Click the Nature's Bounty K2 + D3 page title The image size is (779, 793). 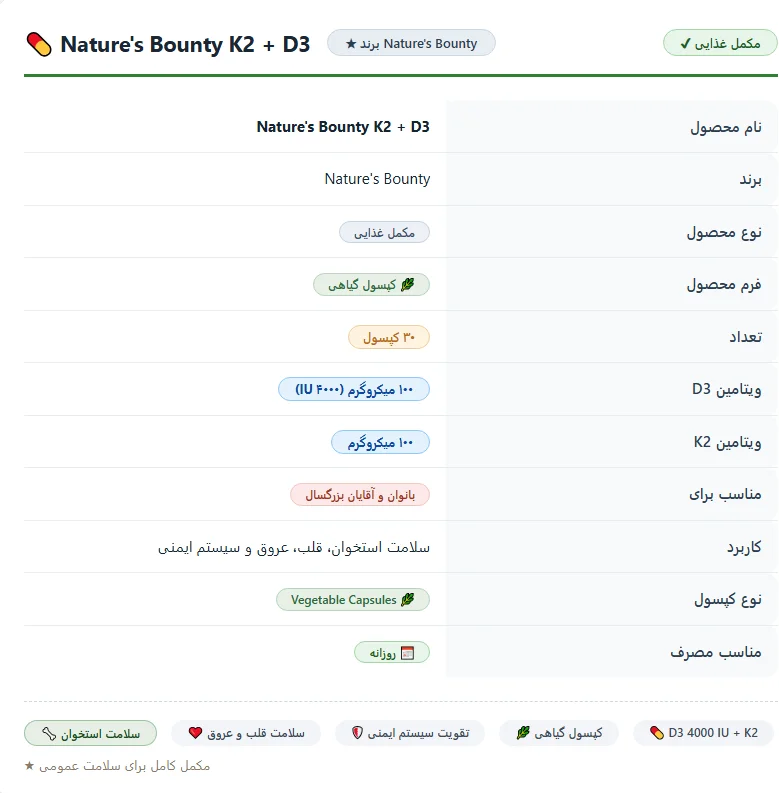click(x=185, y=45)
